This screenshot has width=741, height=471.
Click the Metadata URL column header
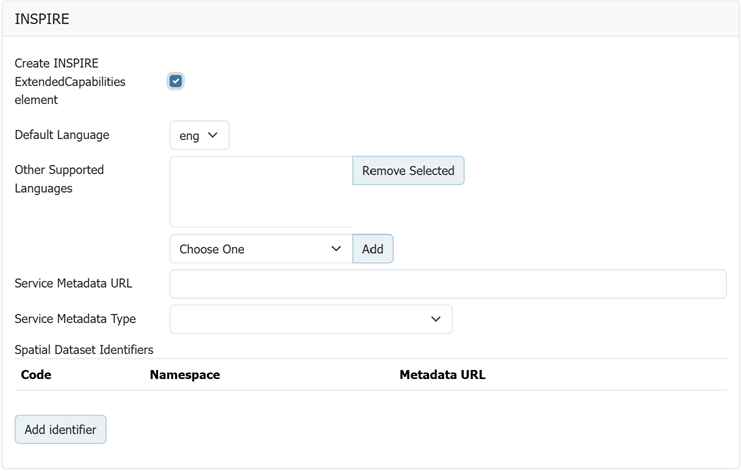[x=442, y=375]
